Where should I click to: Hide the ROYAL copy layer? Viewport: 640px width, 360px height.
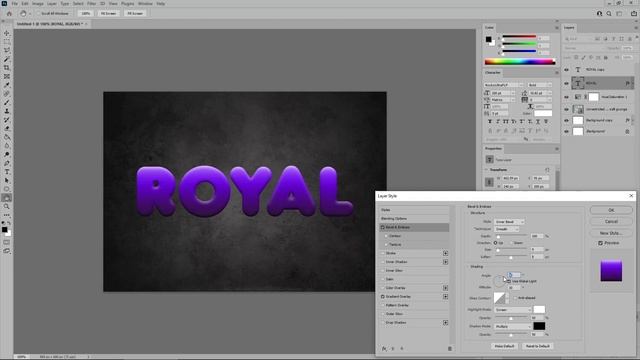(x=566, y=70)
